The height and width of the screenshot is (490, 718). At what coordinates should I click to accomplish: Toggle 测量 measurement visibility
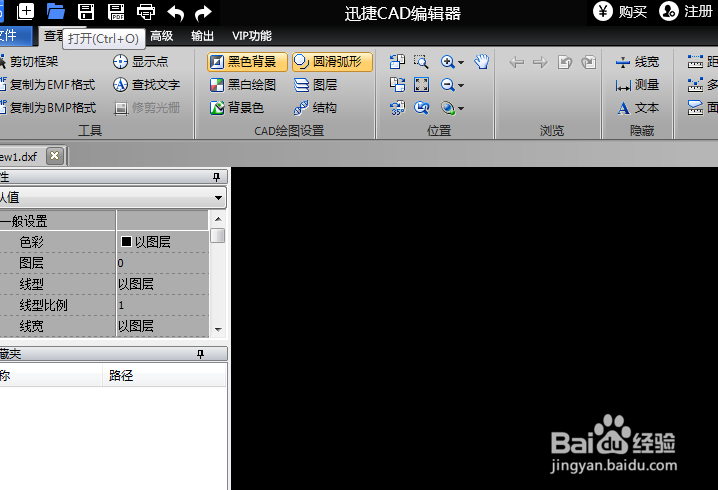click(637, 85)
